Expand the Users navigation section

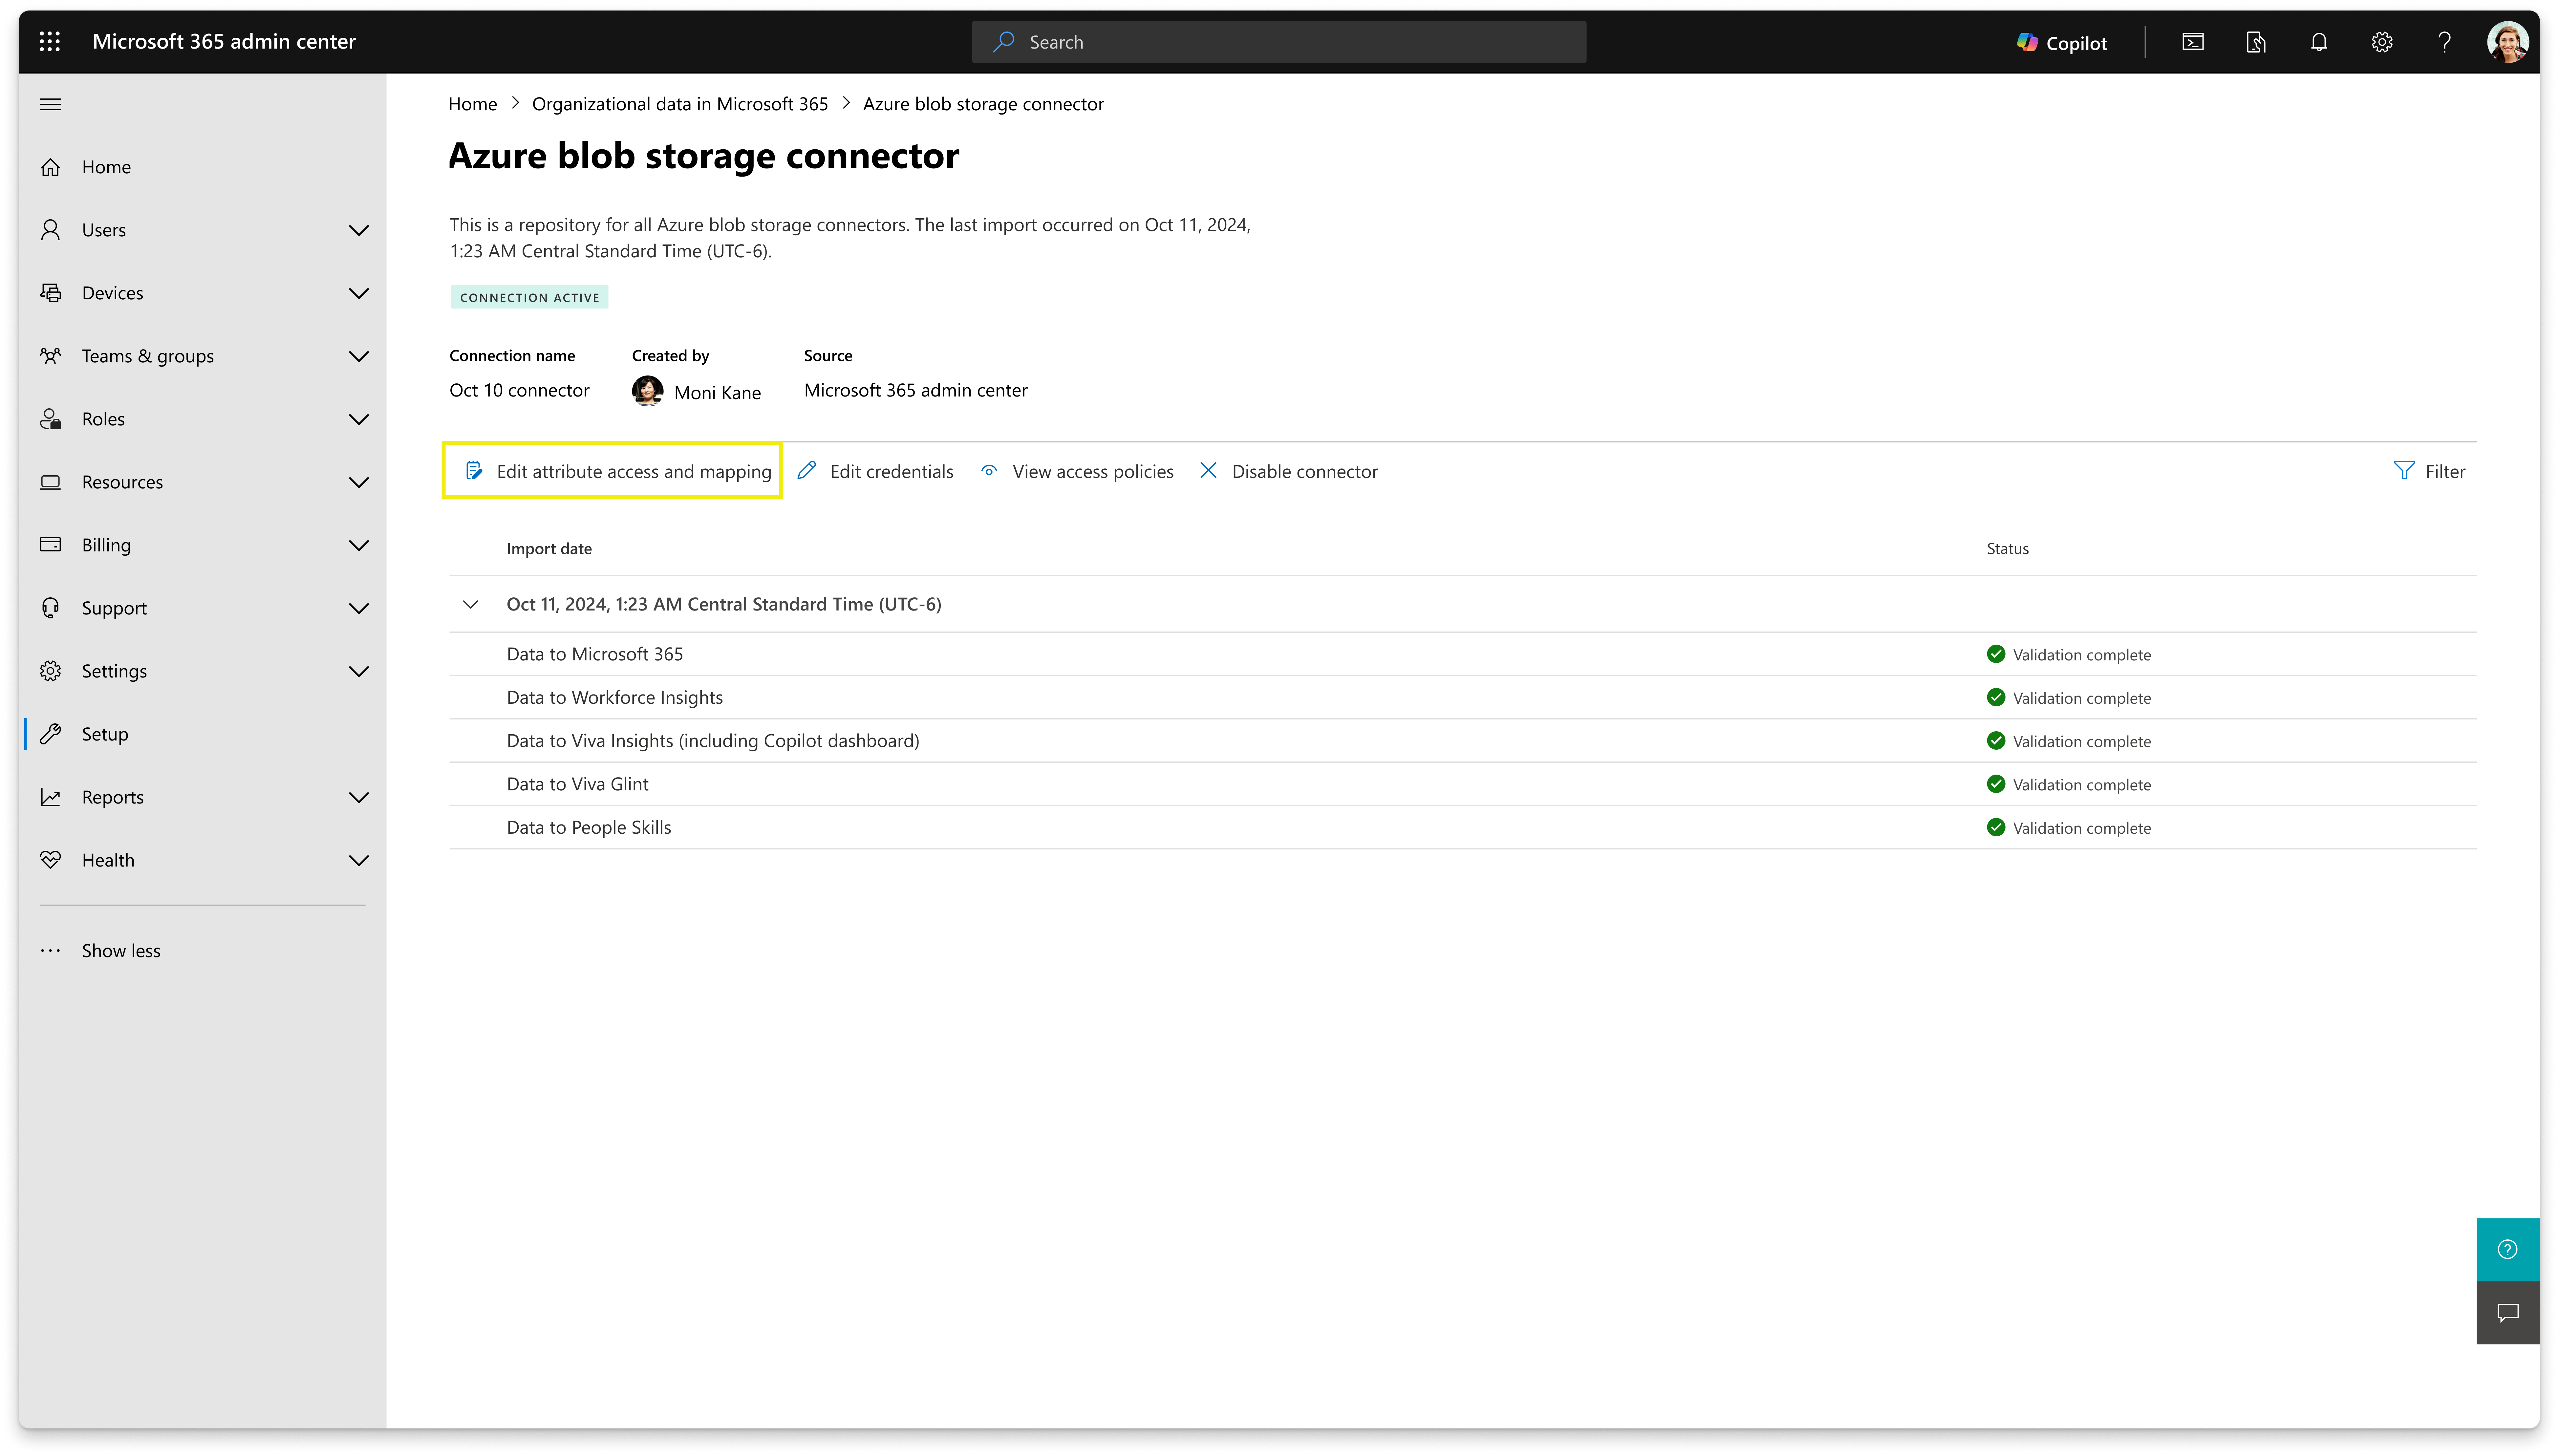358,230
